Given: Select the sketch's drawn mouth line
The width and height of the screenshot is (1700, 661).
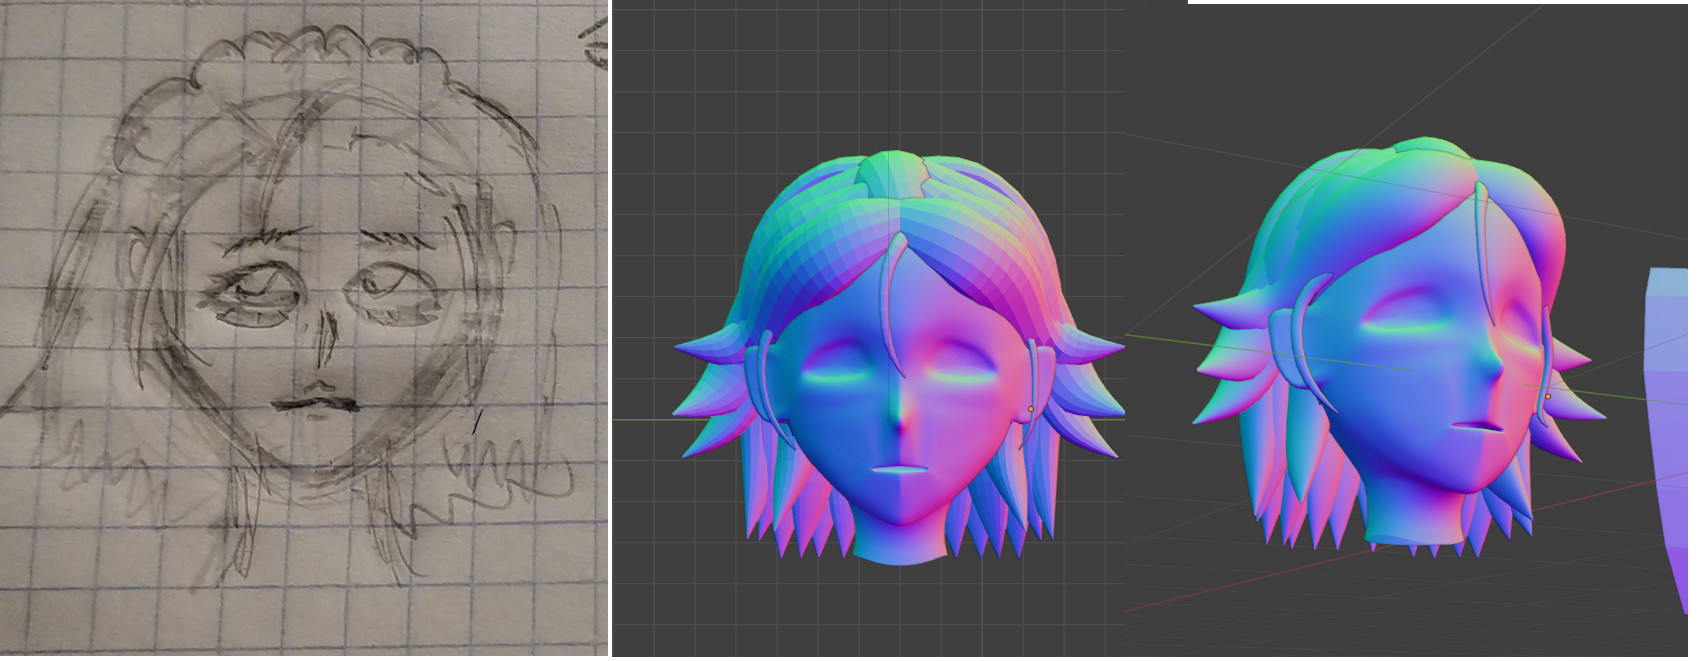Looking at the screenshot, I should [315, 404].
